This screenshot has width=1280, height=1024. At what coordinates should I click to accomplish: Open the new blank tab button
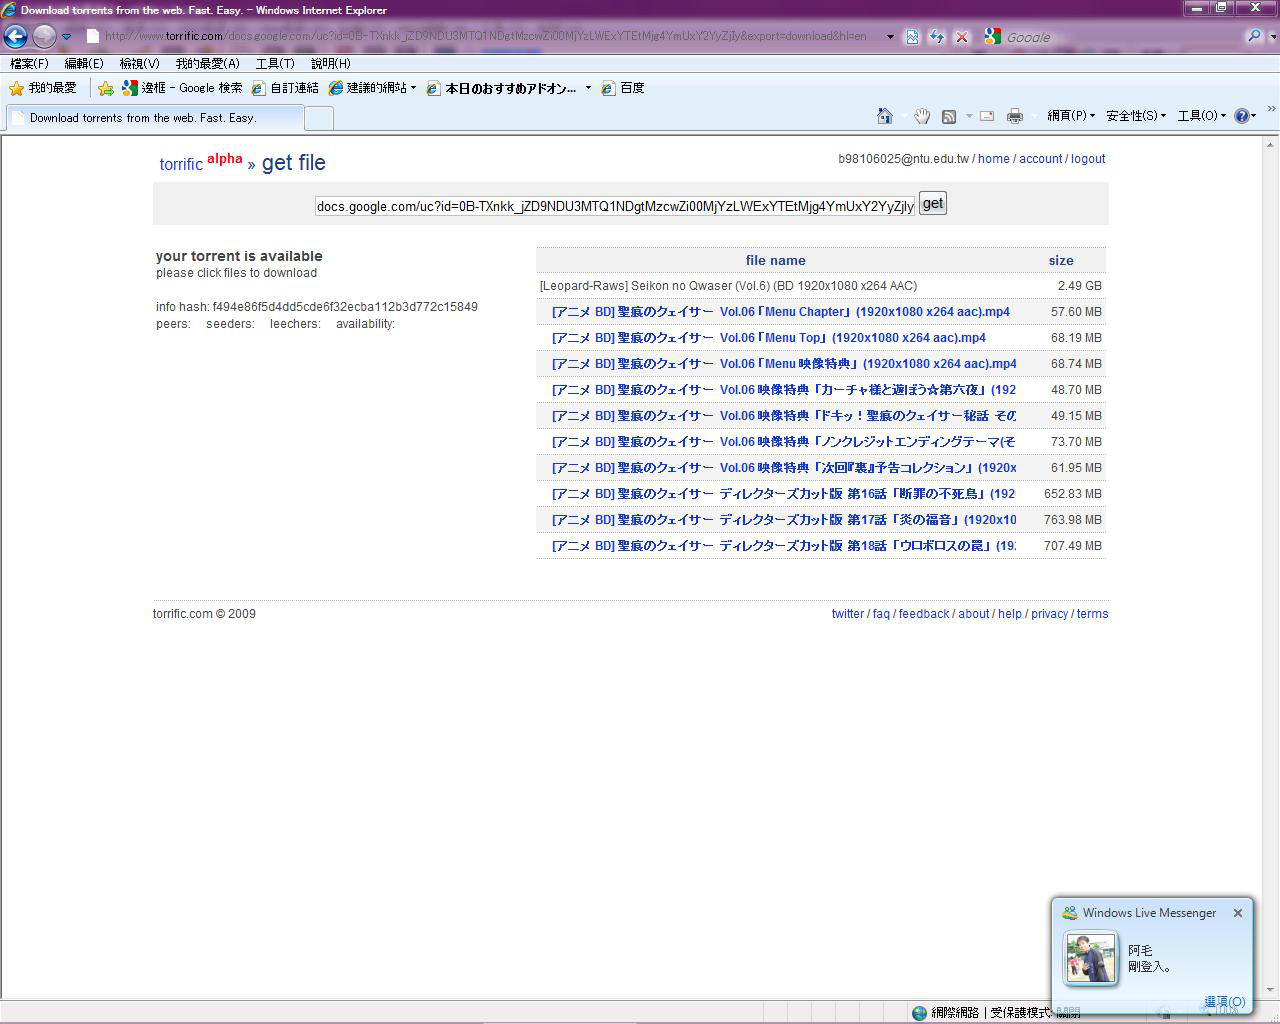(318, 118)
